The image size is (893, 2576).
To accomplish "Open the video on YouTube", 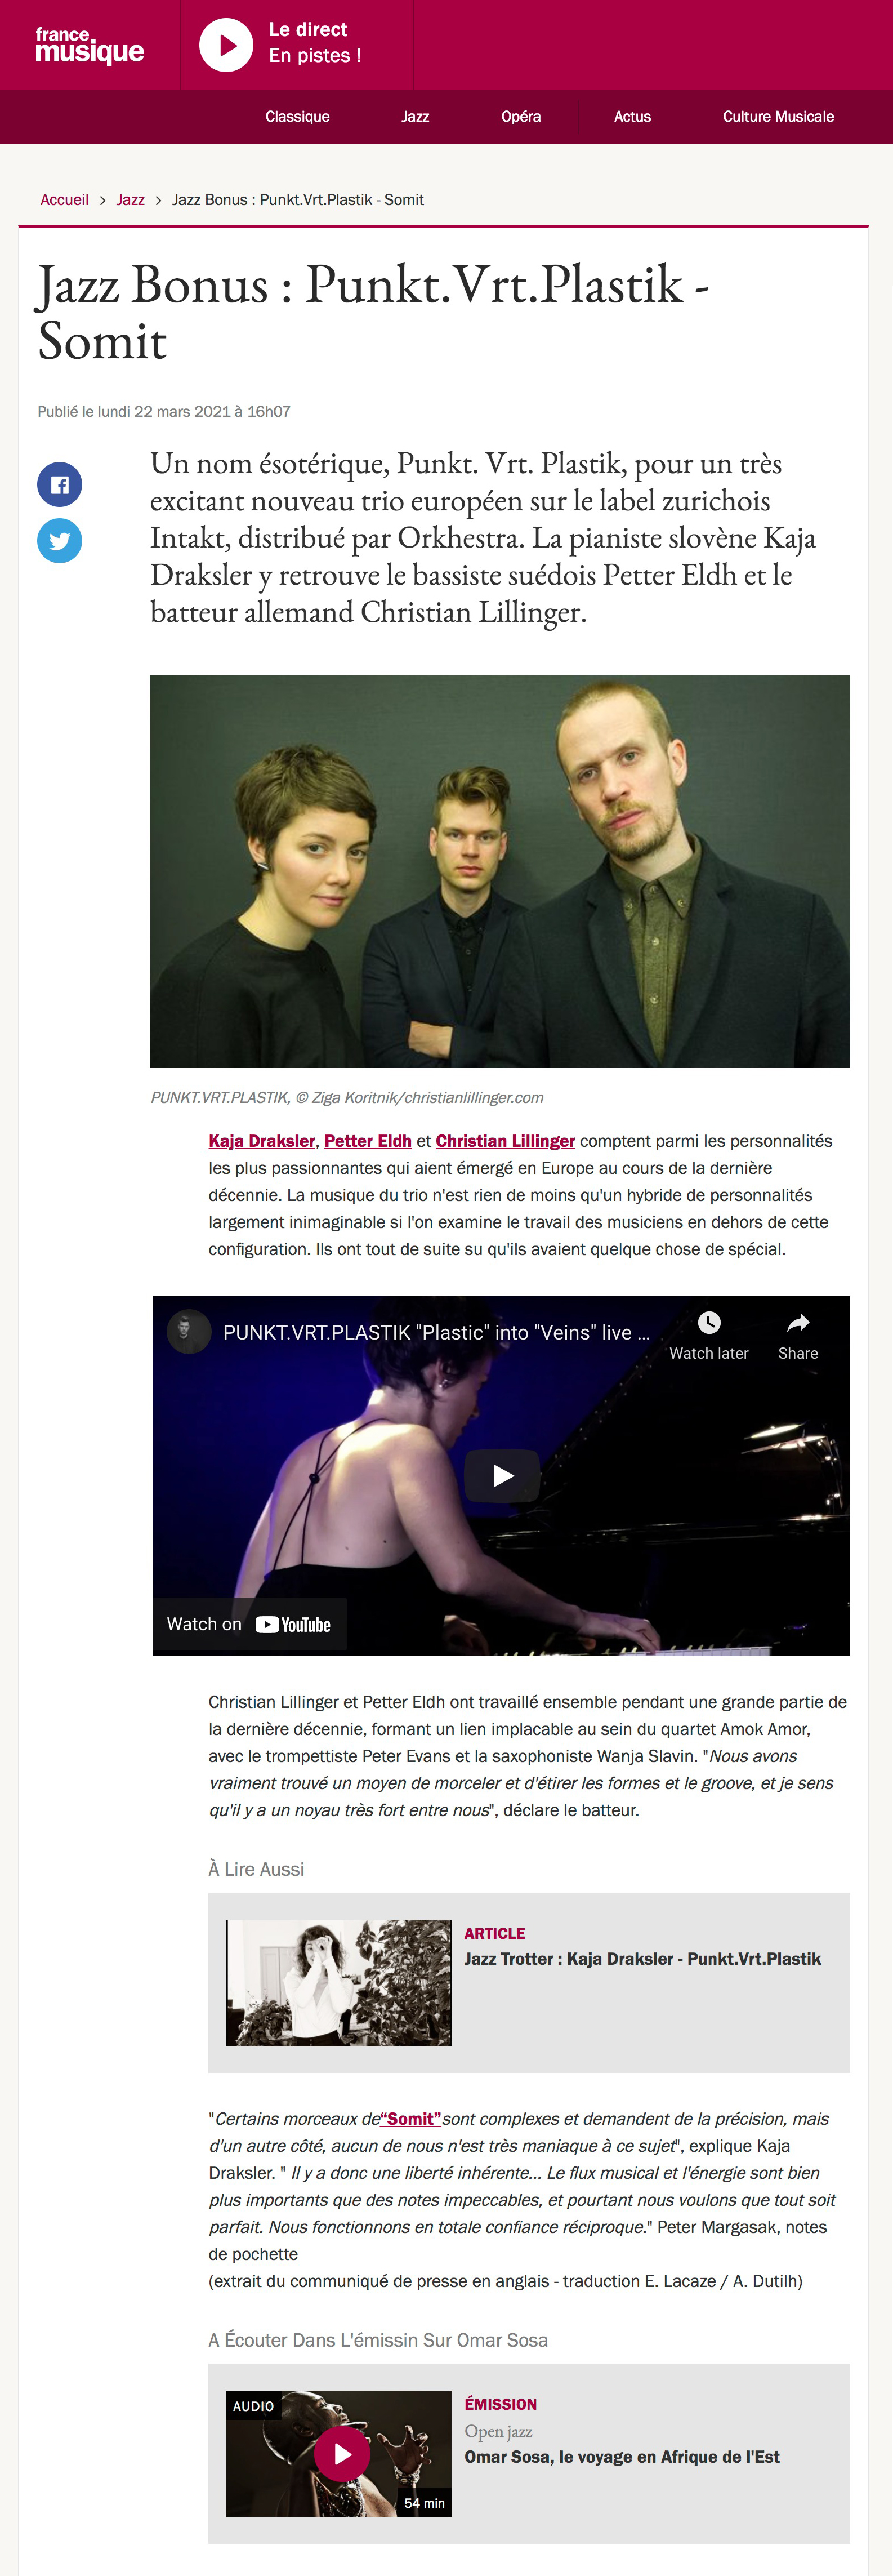I will click(x=249, y=1624).
